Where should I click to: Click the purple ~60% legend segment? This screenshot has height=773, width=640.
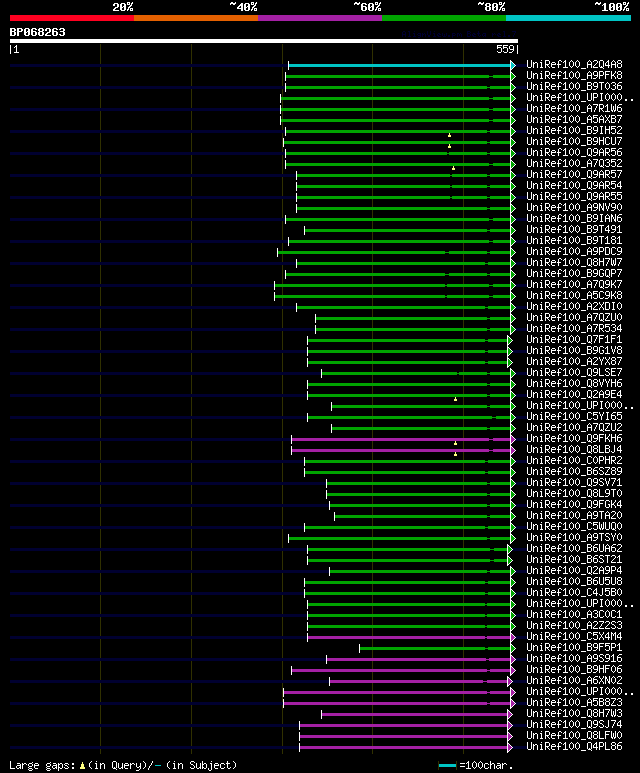click(320, 18)
